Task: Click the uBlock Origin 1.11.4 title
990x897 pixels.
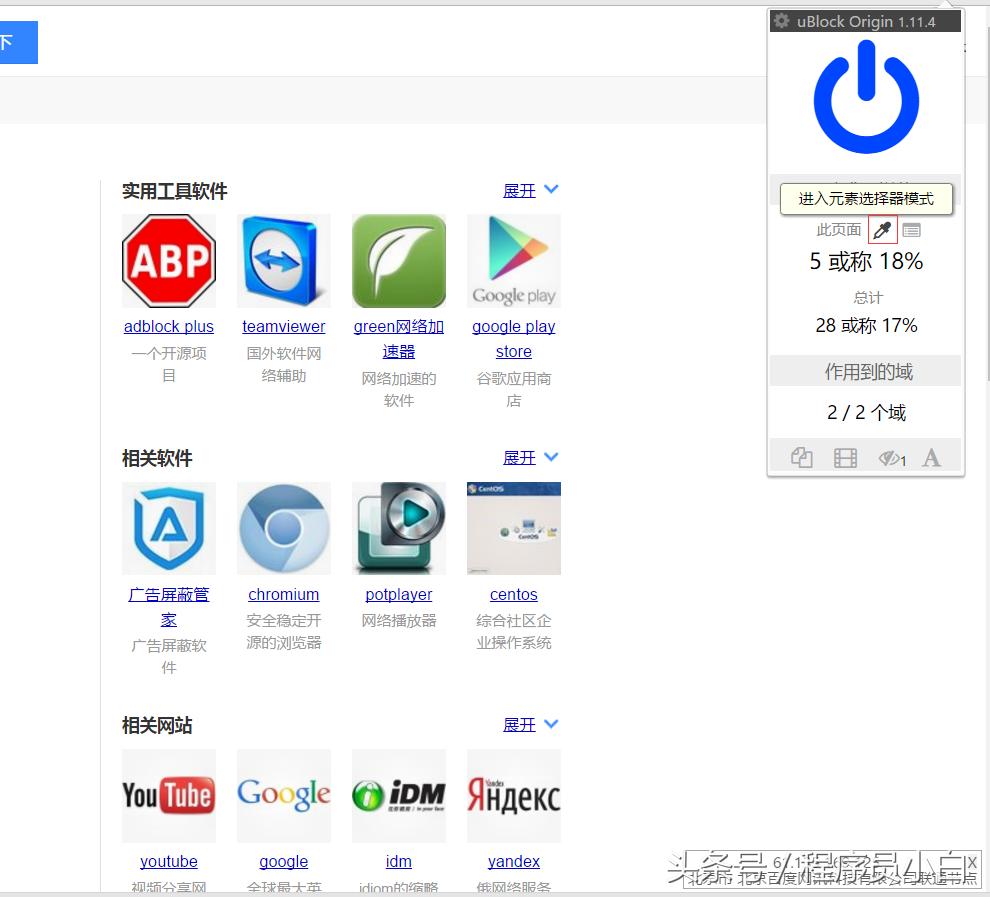Action: tap(866, 21)
